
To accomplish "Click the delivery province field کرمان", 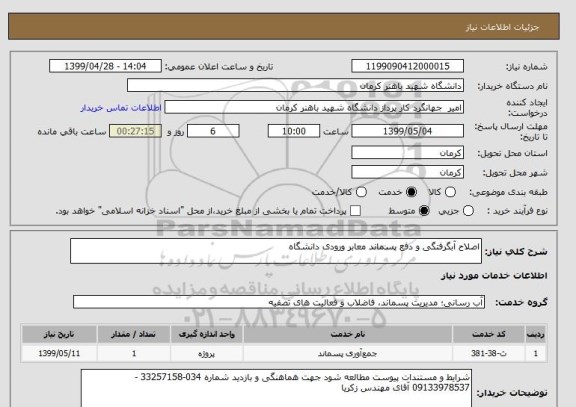I will [x=407, y=153].
